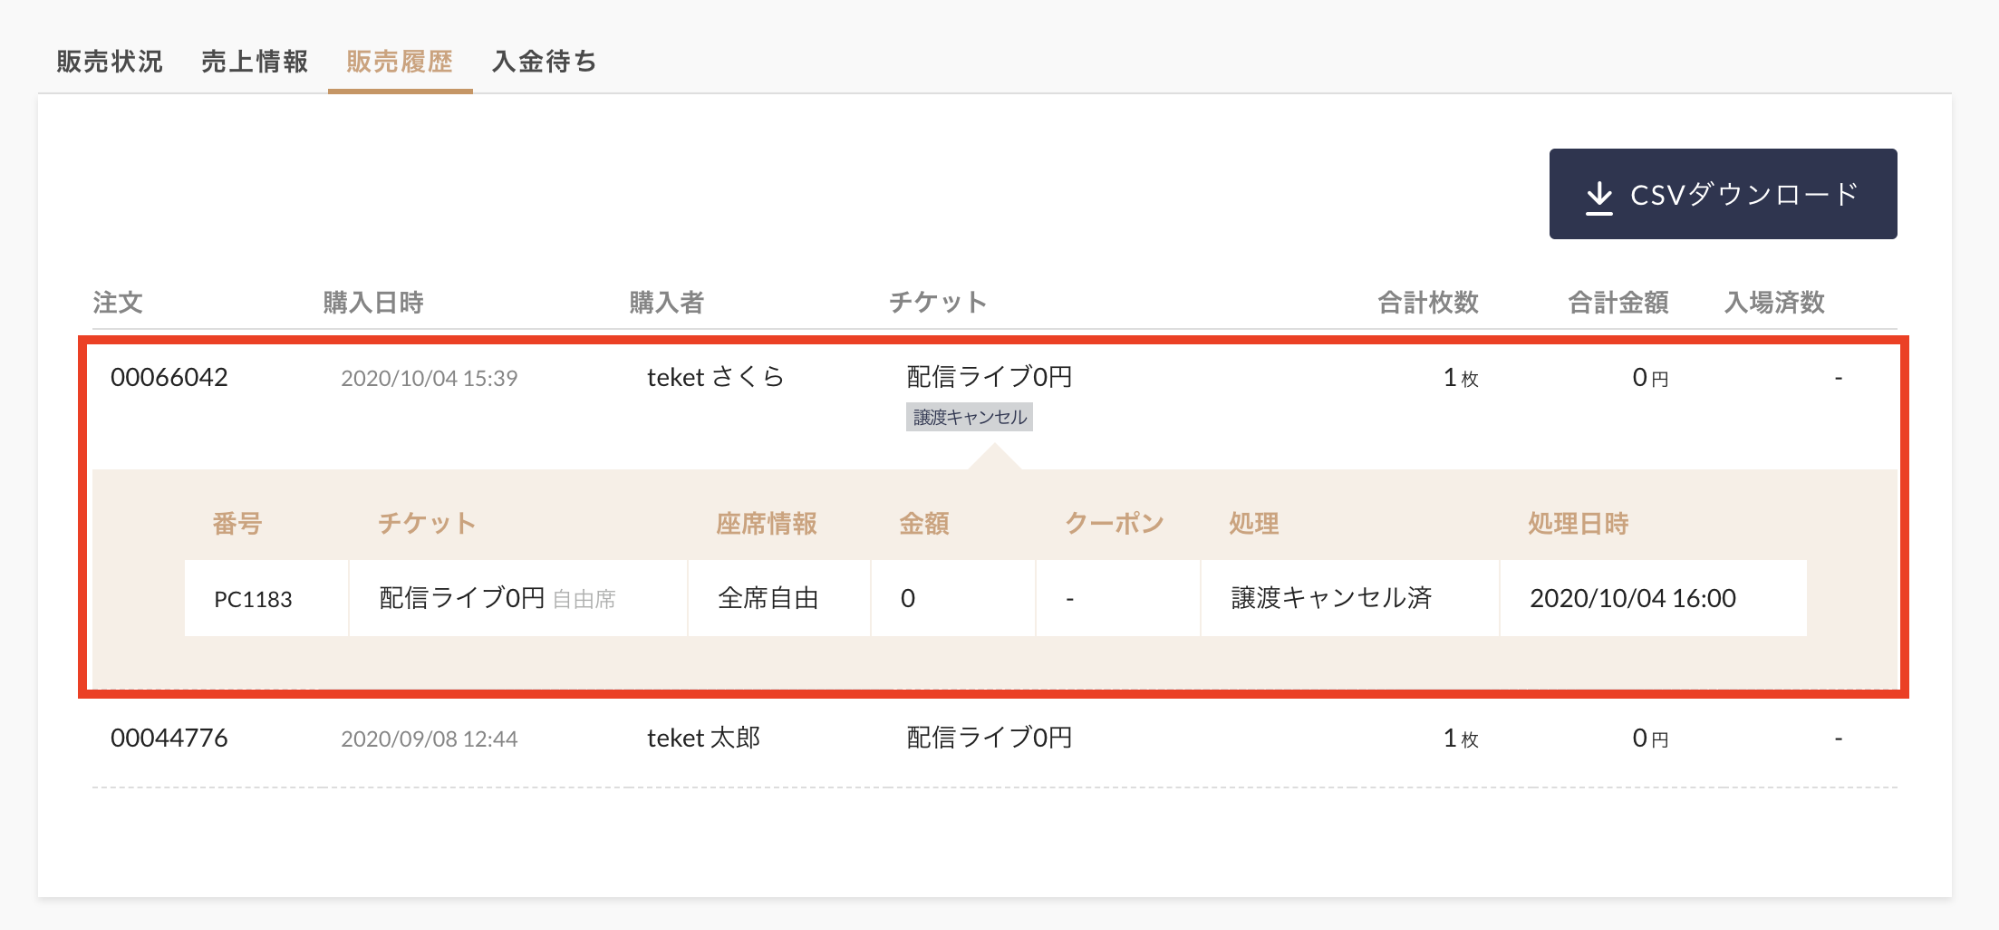The width and height of the screenshot is (1999, 930).
Task: Select purchase date 2020/10/04 15:39
Action: click(x=429, y=379)
